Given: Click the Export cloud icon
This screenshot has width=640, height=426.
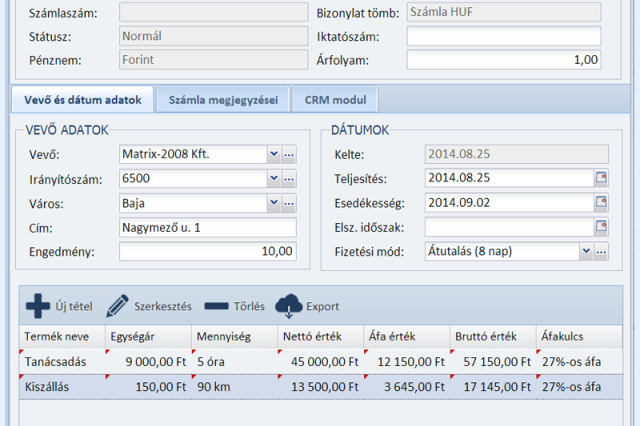Looking at the screenshot, I should [288, 306].
